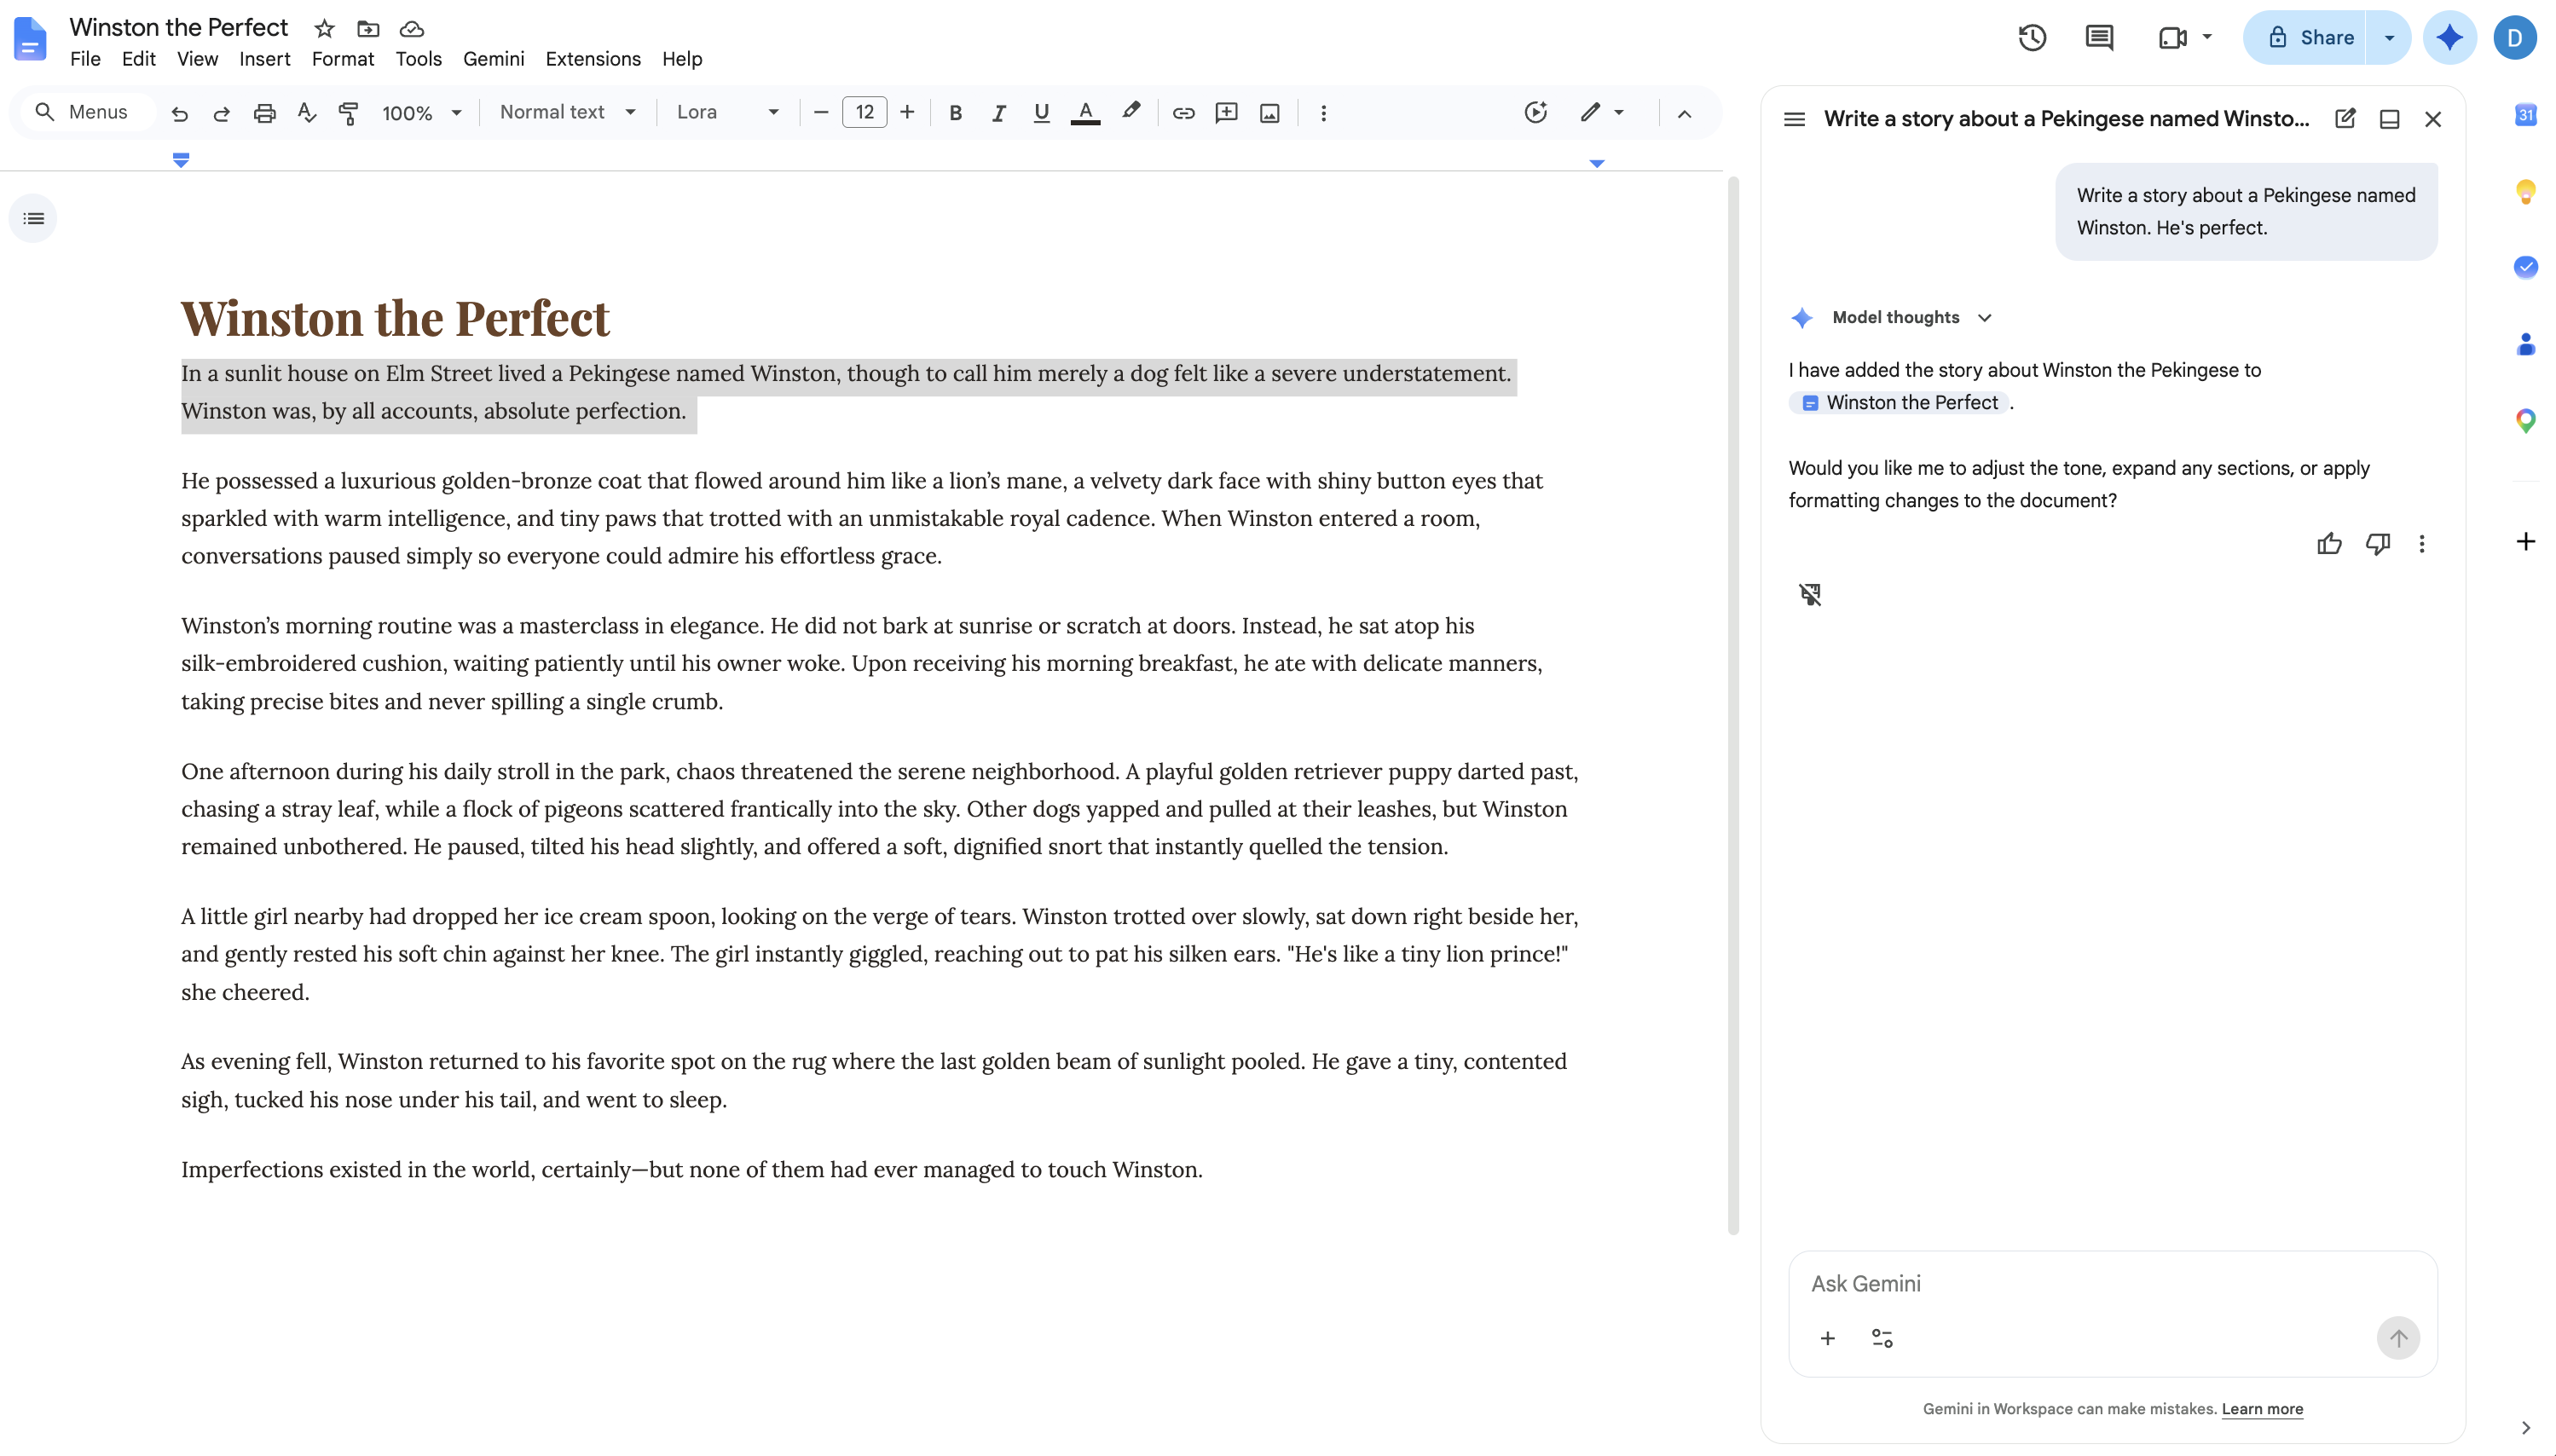Screen dimensions: 2556x1456
Task: Insert link using chain icon
Action: click(x=1183, y=113)
